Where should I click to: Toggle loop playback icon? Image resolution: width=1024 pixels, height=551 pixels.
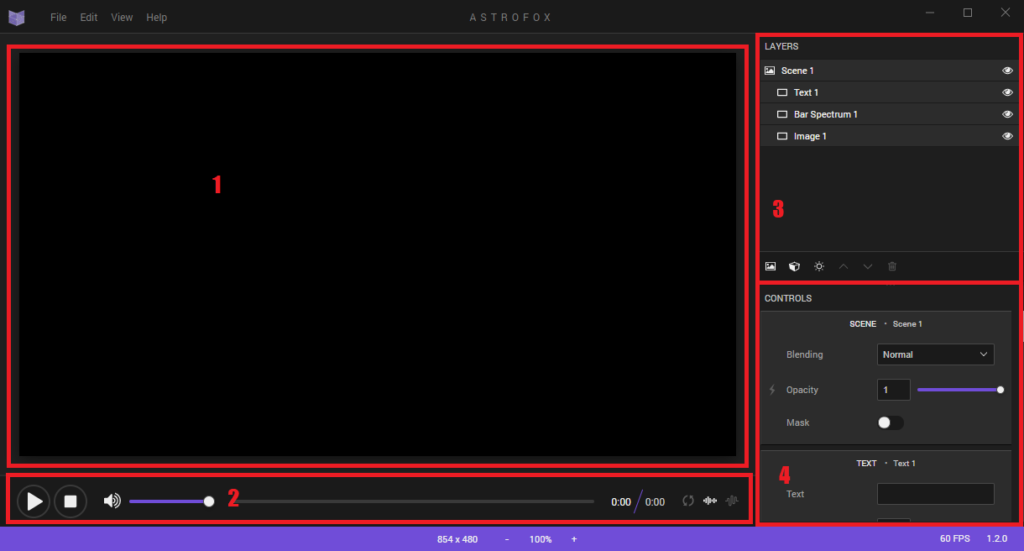click(x=688, y=501)
